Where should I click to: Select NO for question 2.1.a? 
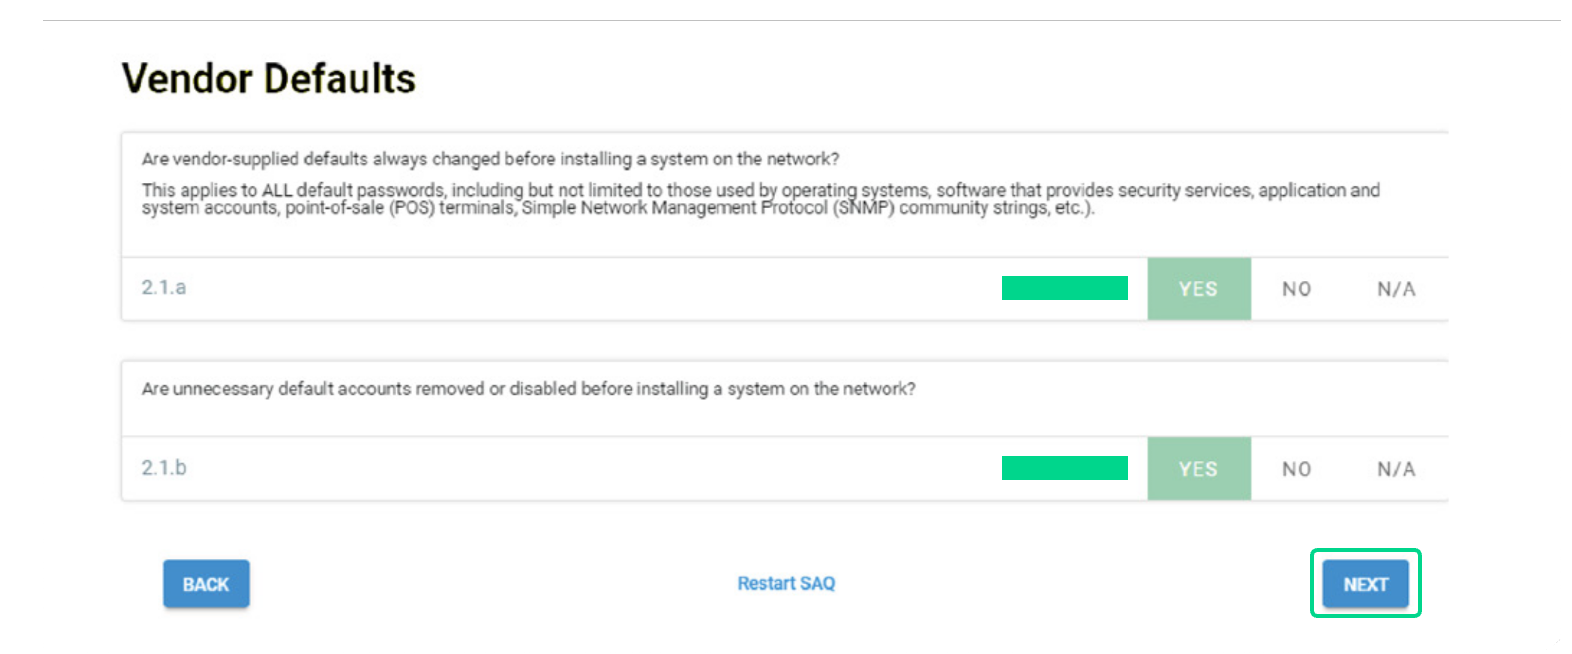coord(1299,289)
